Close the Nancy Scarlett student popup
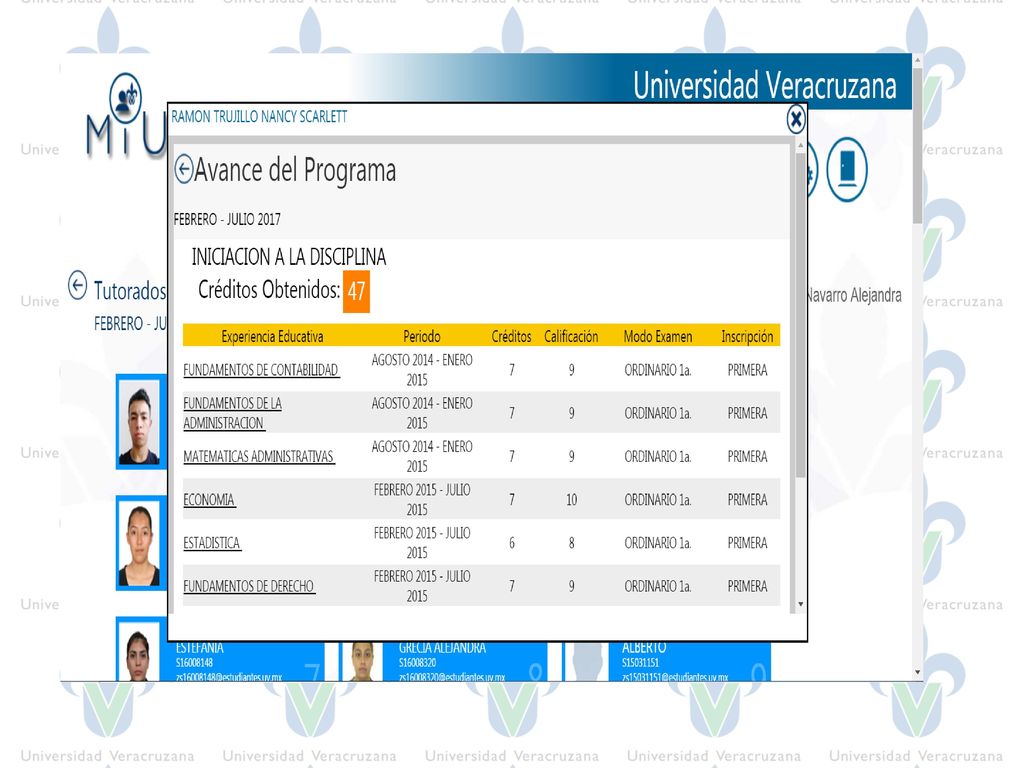Viewport: 1024px width, 768px height. coord(795,120)
